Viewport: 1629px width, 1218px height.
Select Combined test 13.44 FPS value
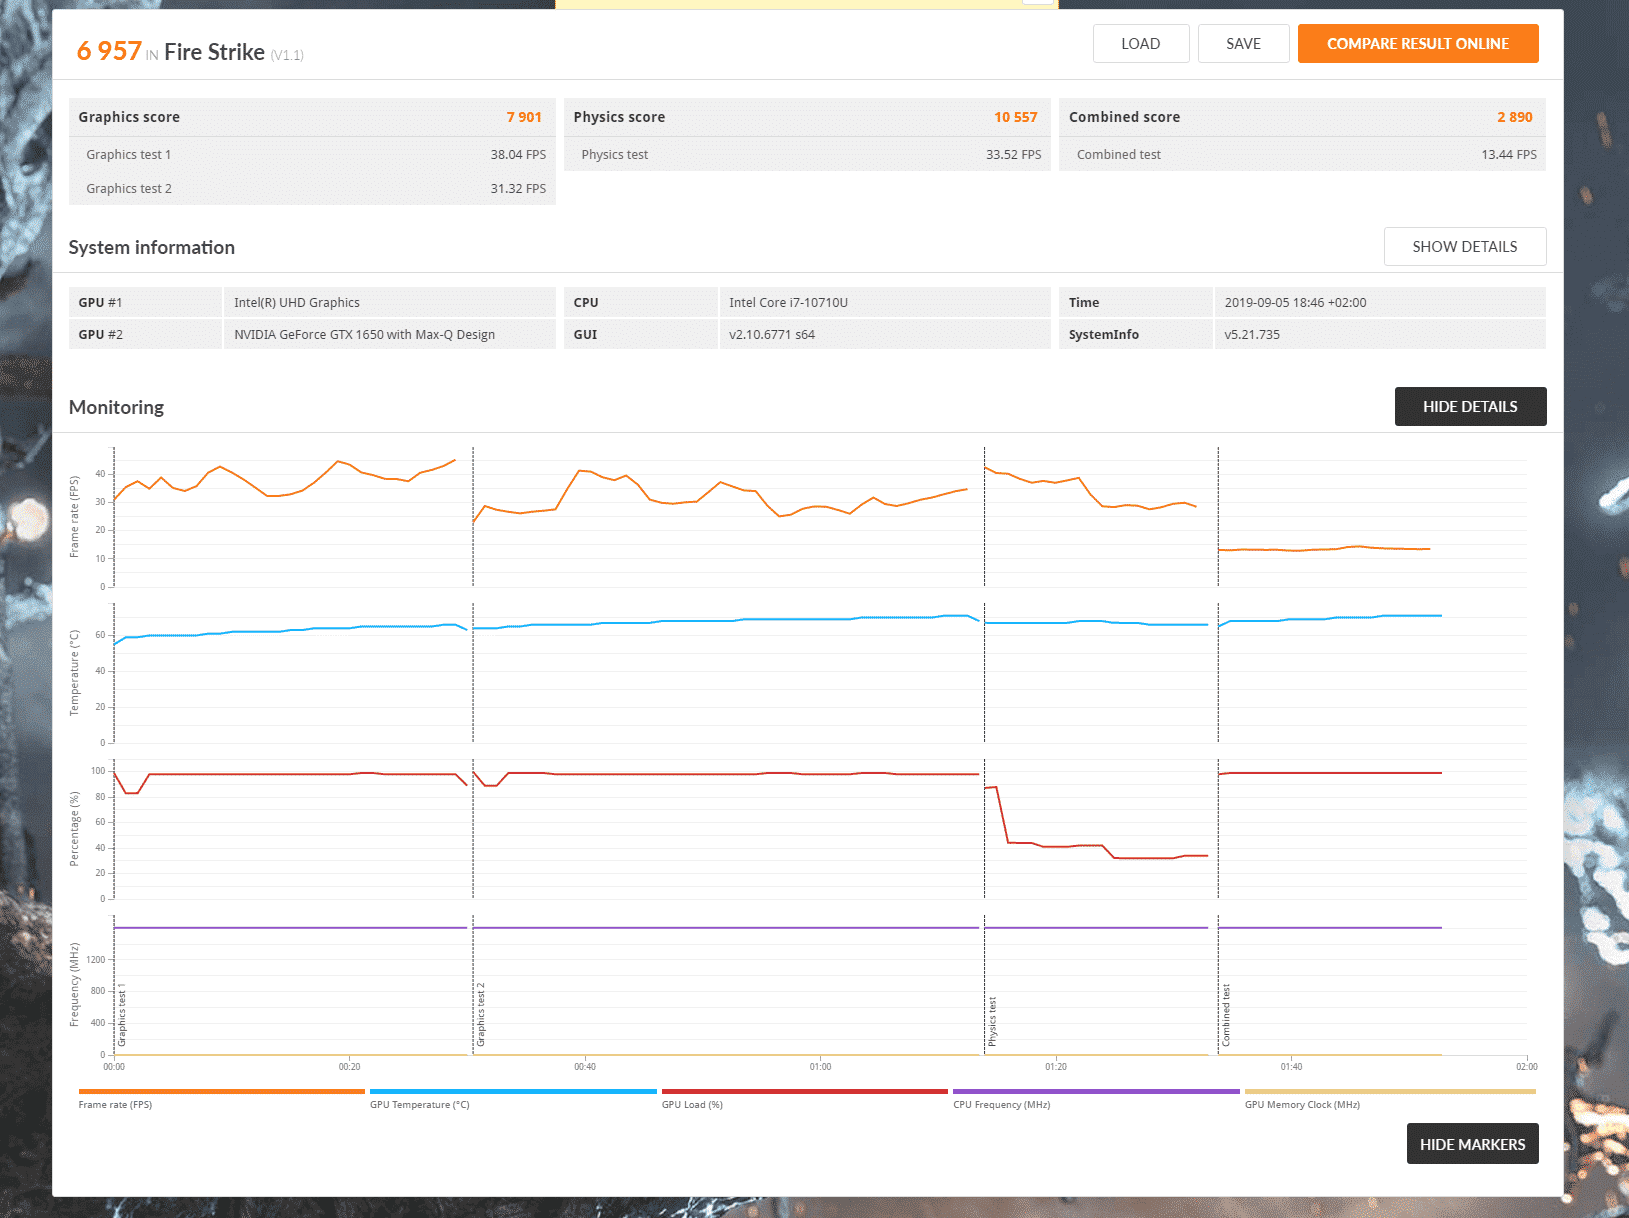coord(1509,155)
